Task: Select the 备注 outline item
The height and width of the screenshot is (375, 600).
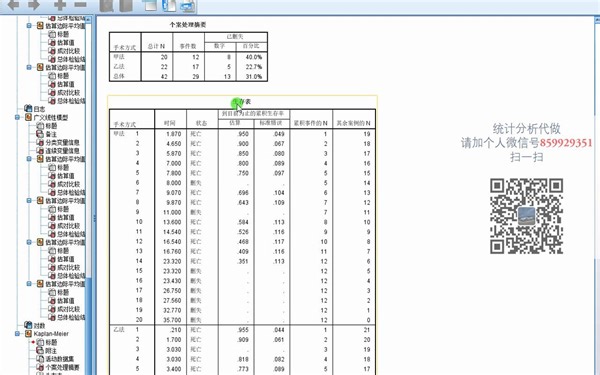Action: pyautogui.click(x=51, y=134)
